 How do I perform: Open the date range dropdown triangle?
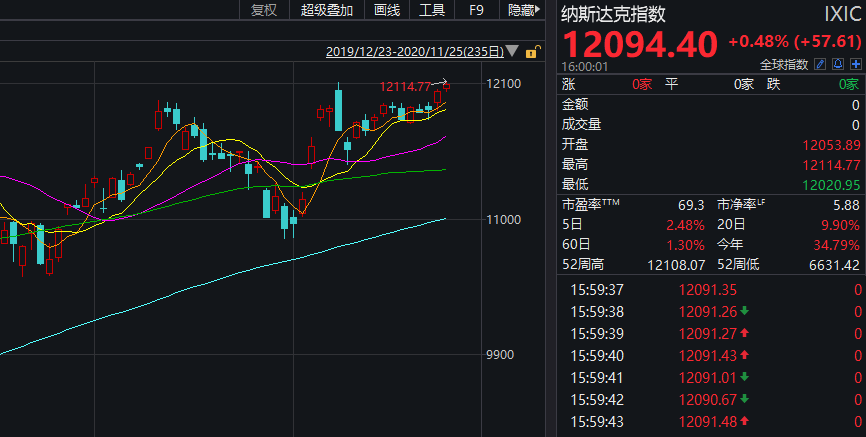pos(513,51)
